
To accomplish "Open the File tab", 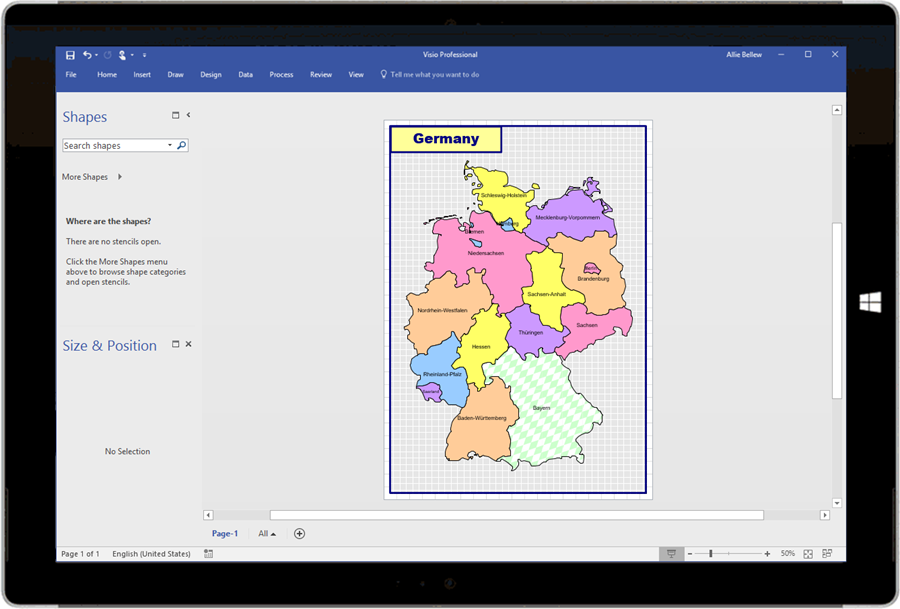I will 71,75.
